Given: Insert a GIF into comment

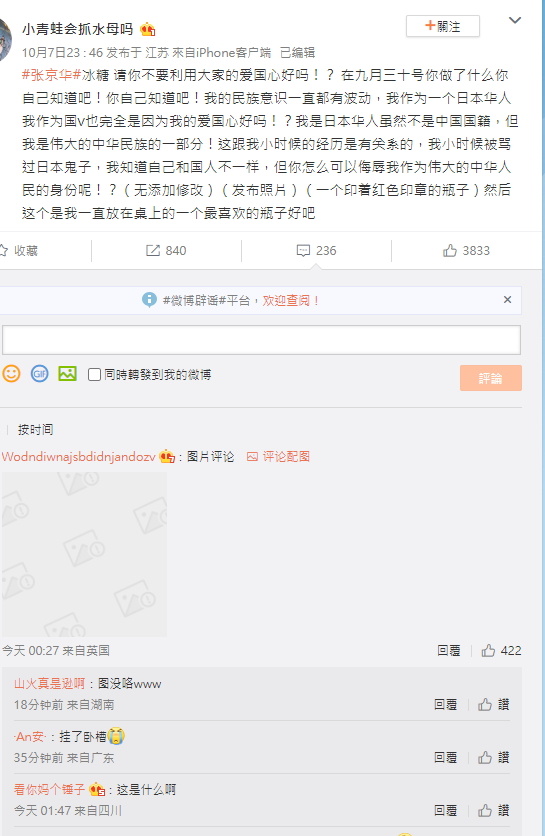Looking at the screenshot, I should pos(39,373).
